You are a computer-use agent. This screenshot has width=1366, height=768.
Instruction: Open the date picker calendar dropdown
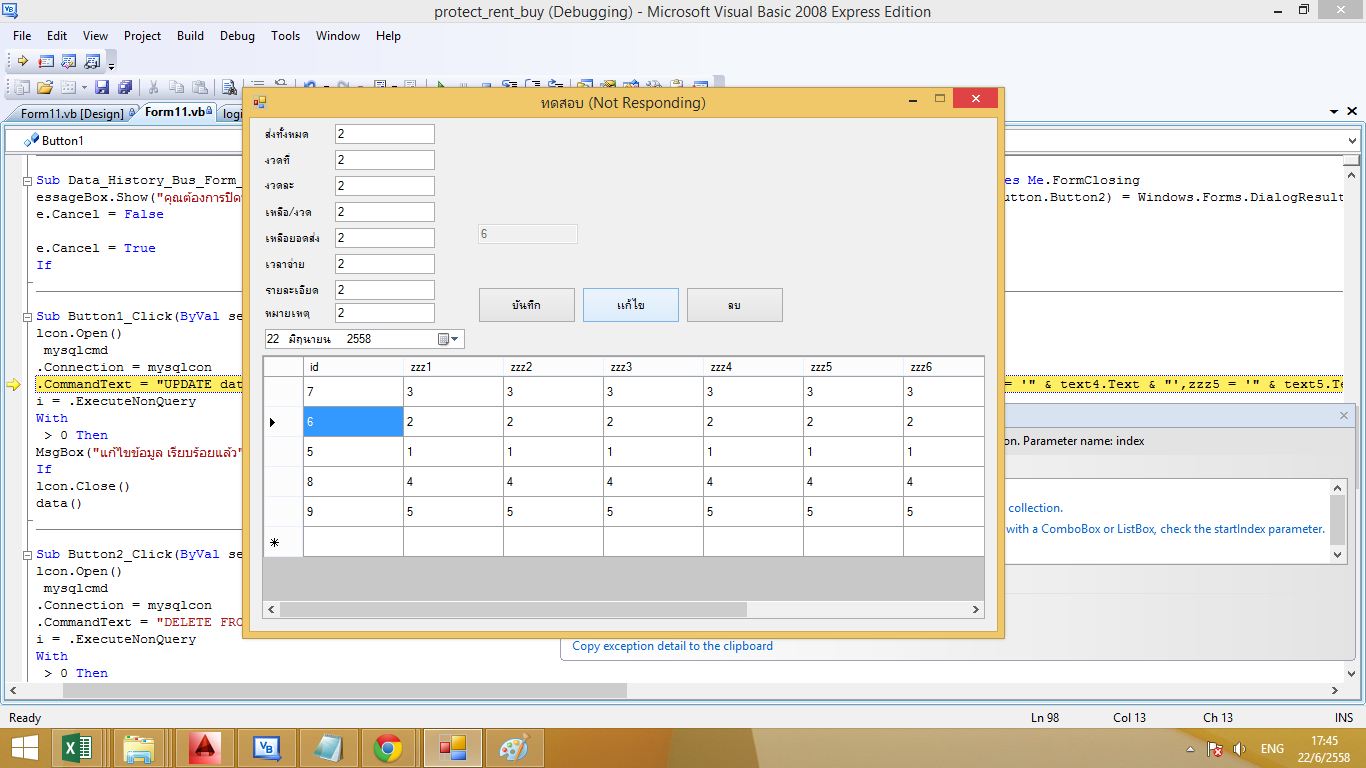[x=449, y=339]
